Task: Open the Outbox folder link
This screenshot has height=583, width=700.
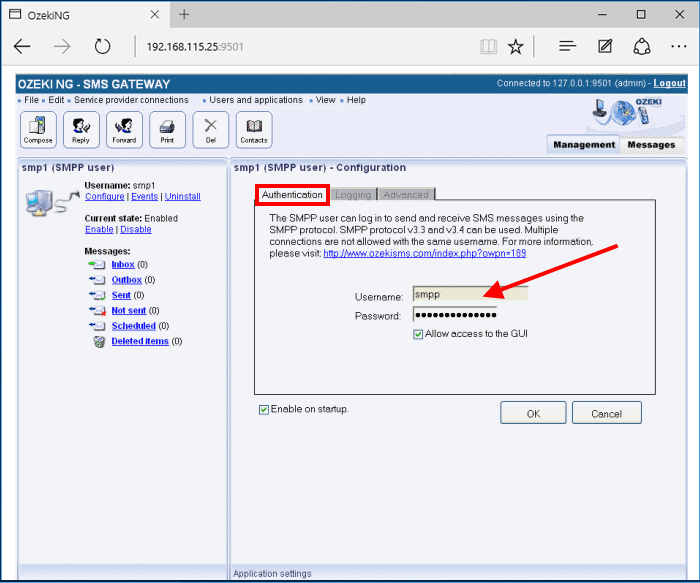Action: (127, 280)
